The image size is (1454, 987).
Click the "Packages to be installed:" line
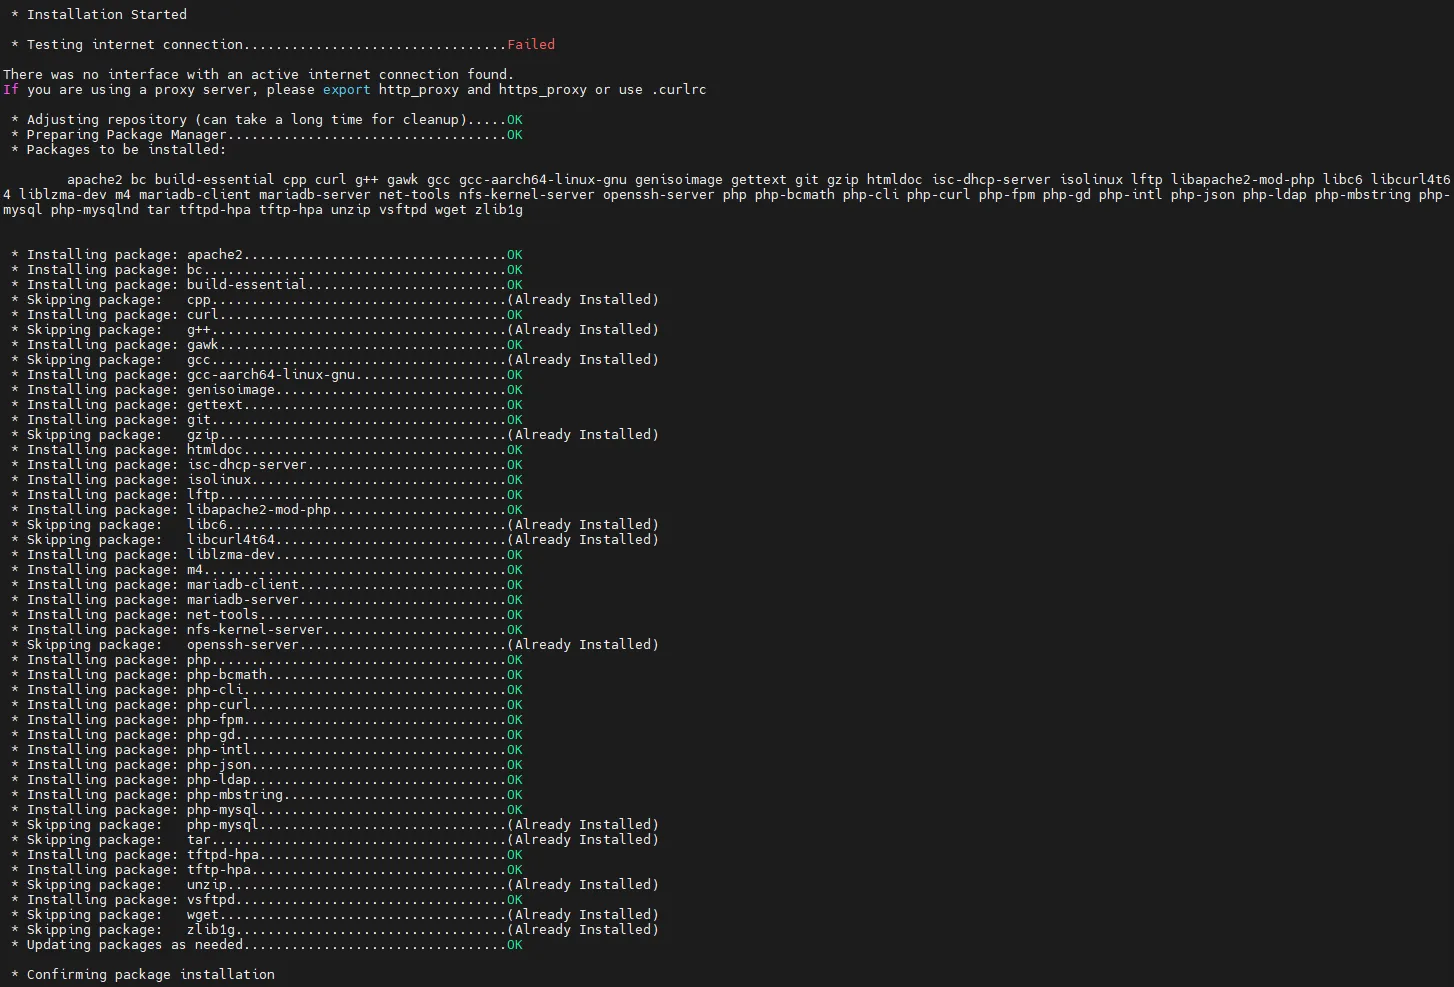[126, 150]
